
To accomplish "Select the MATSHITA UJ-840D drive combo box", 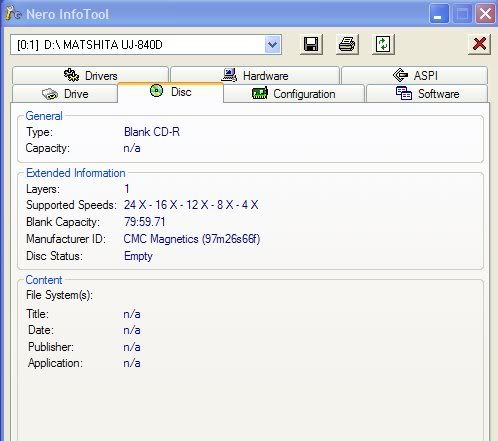I will coord(146,44).
